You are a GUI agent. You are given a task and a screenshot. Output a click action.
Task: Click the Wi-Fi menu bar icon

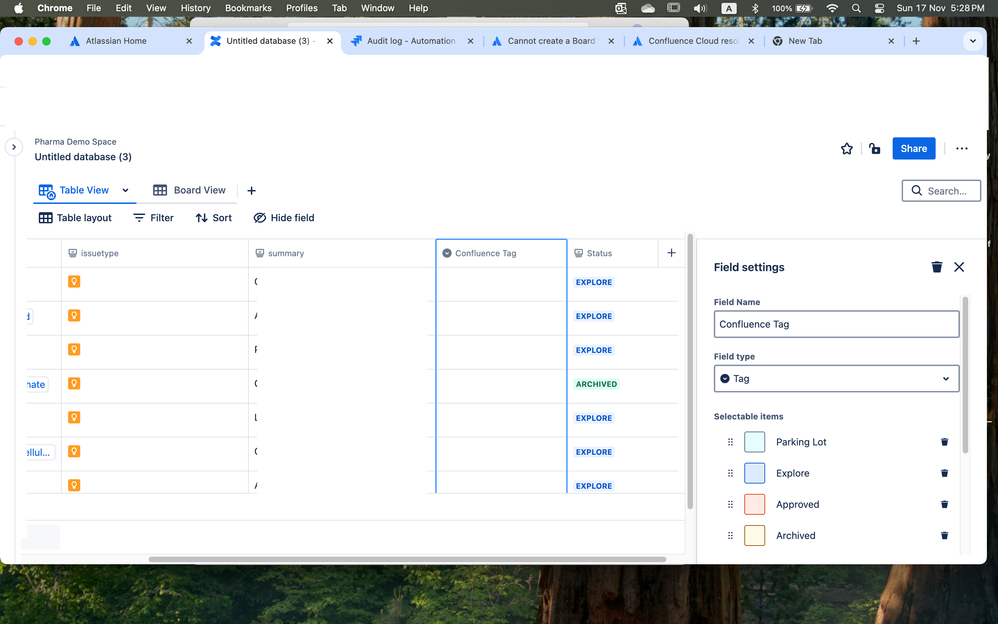pos(832,8)
